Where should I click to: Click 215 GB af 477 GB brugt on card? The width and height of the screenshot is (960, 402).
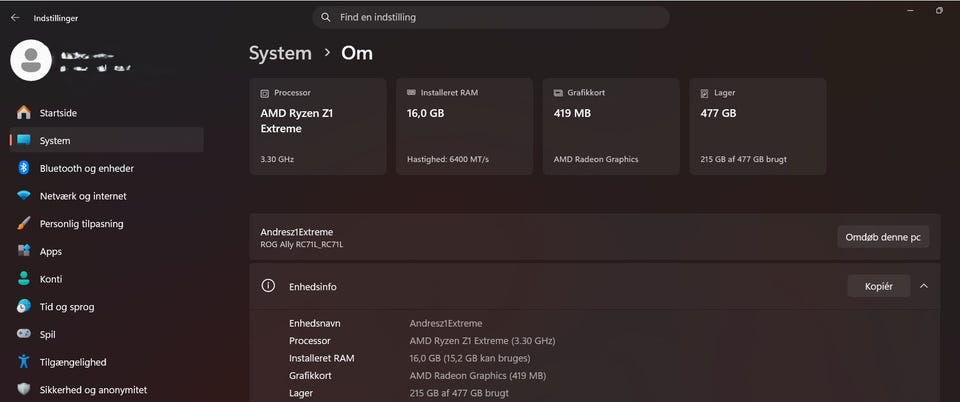(x=743, y=159)
